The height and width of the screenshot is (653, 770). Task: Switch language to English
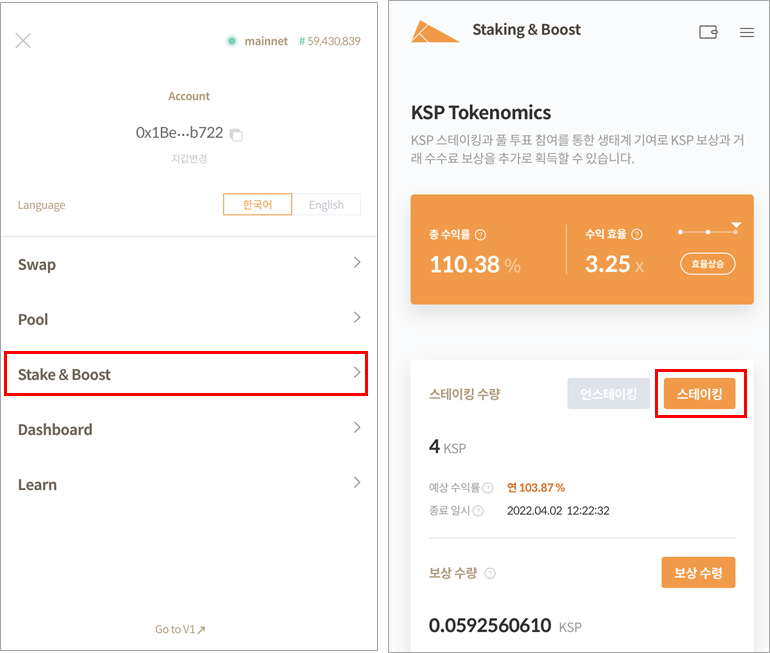326,204
